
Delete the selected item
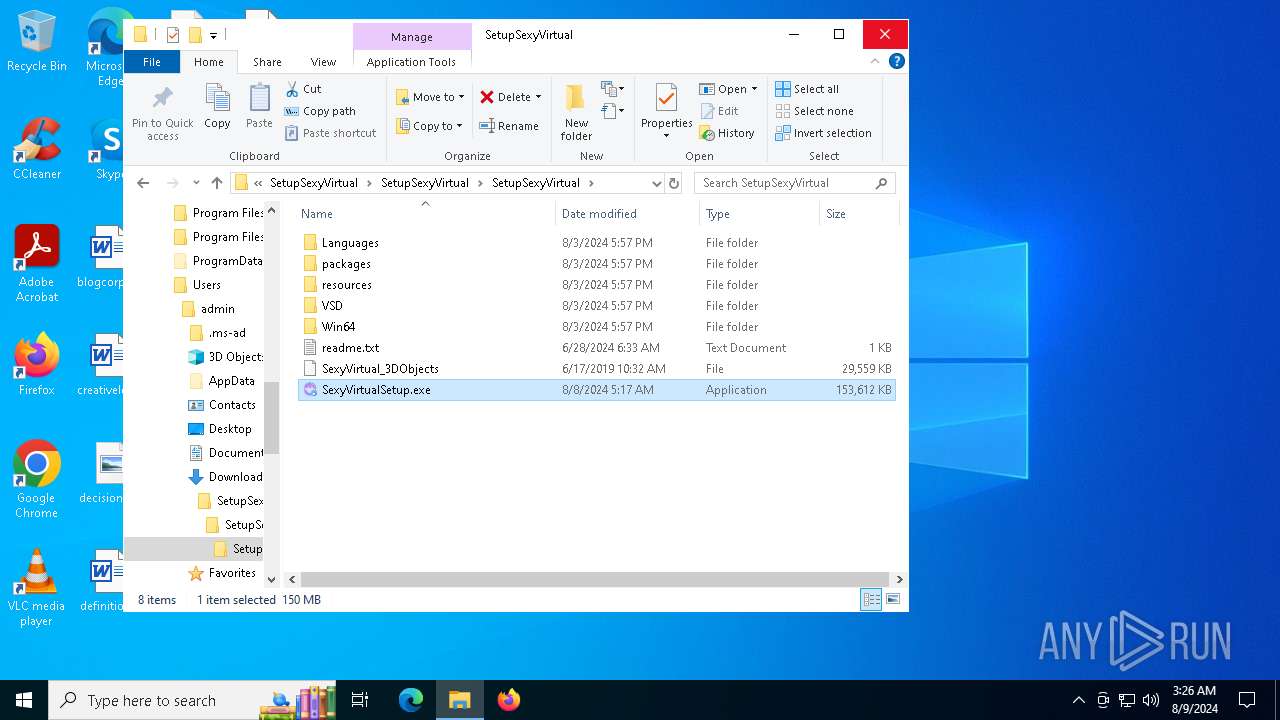point(505,97)
